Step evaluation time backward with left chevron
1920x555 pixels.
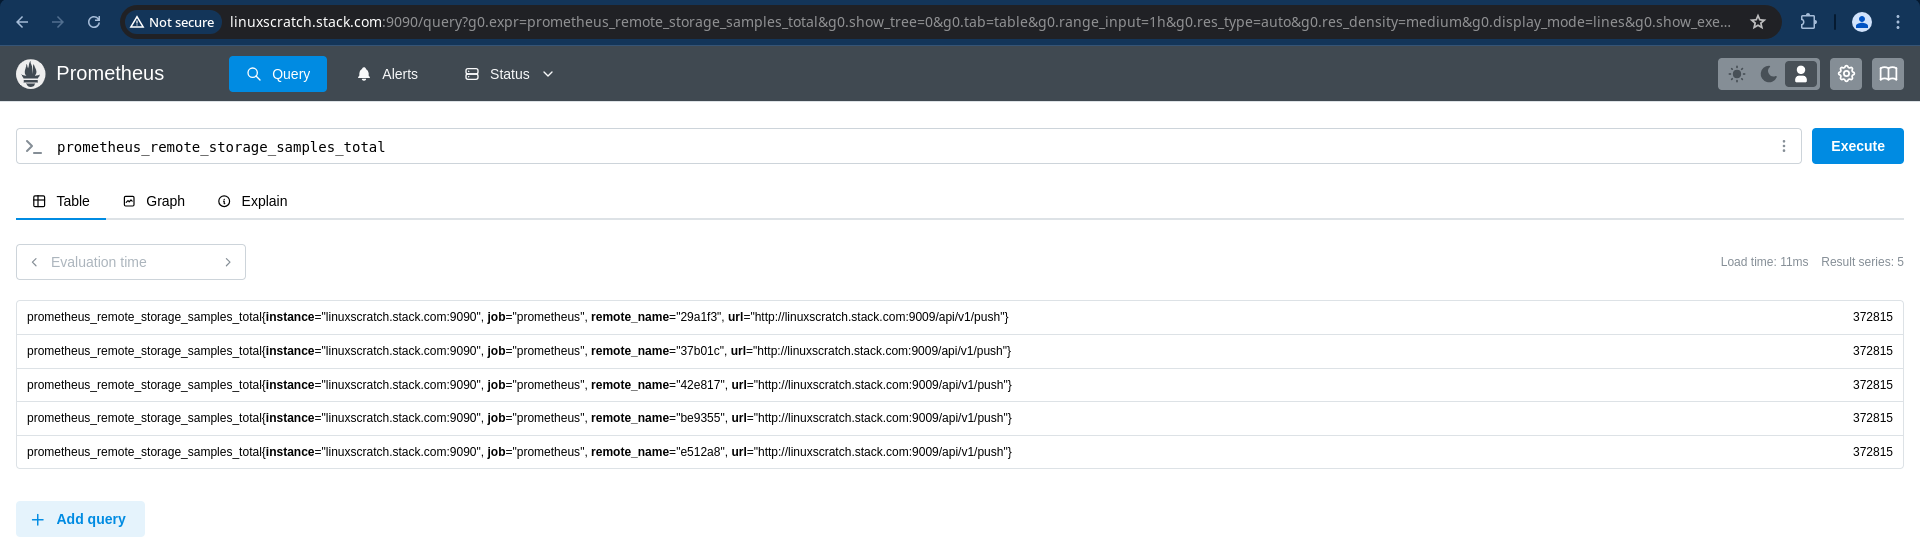click(x=35, y=262)
